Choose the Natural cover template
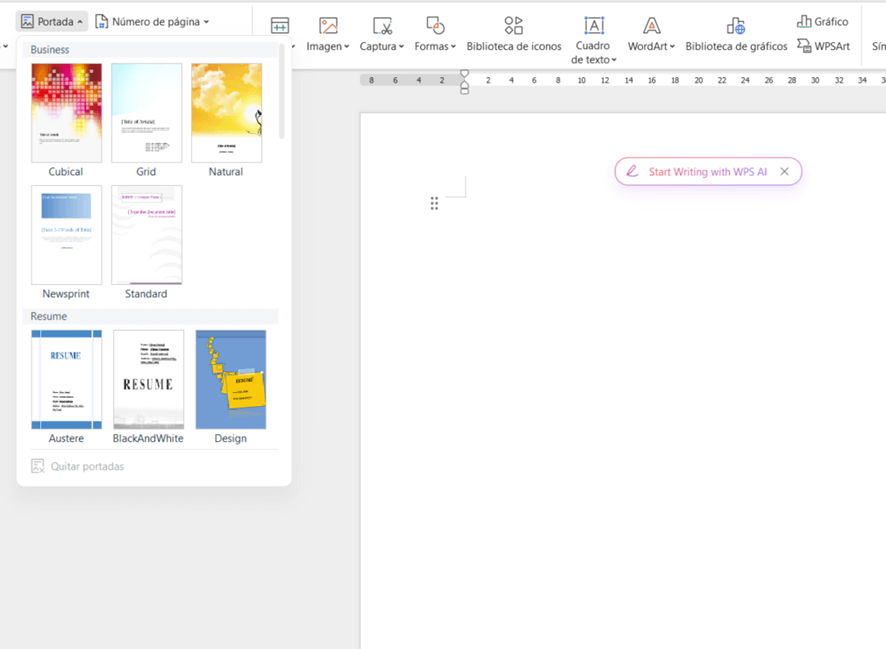Viewport: 886px width, 649px height. pyautogui.click(x=226, y=113)
